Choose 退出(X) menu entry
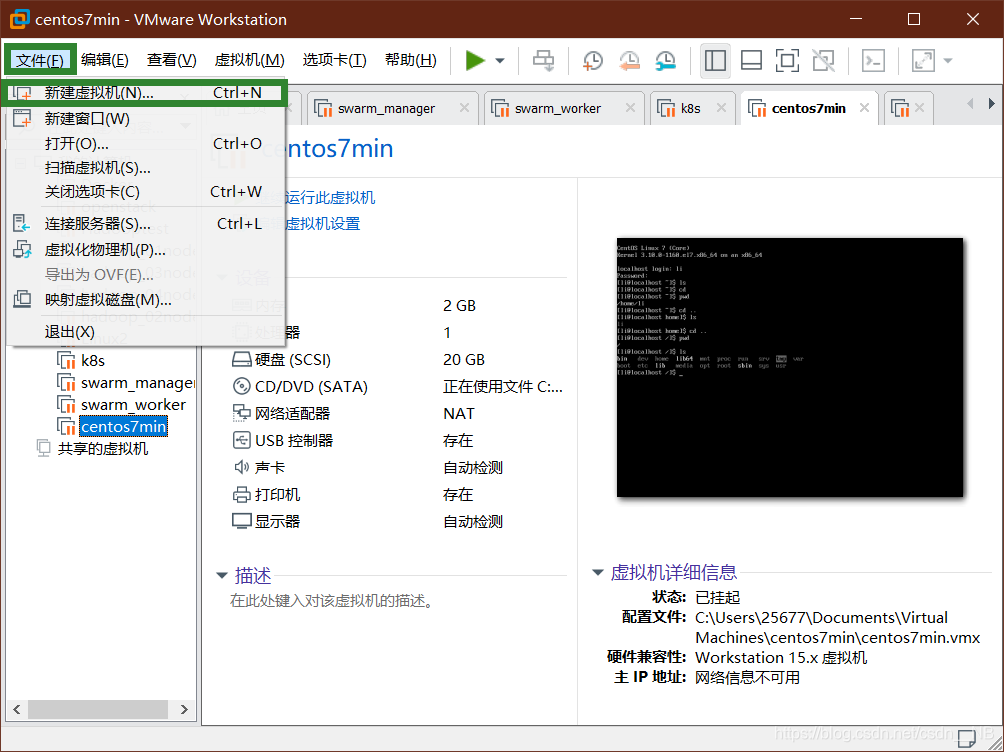The width and height of the screenshot is (1004, 752). (x=145, y=332)
